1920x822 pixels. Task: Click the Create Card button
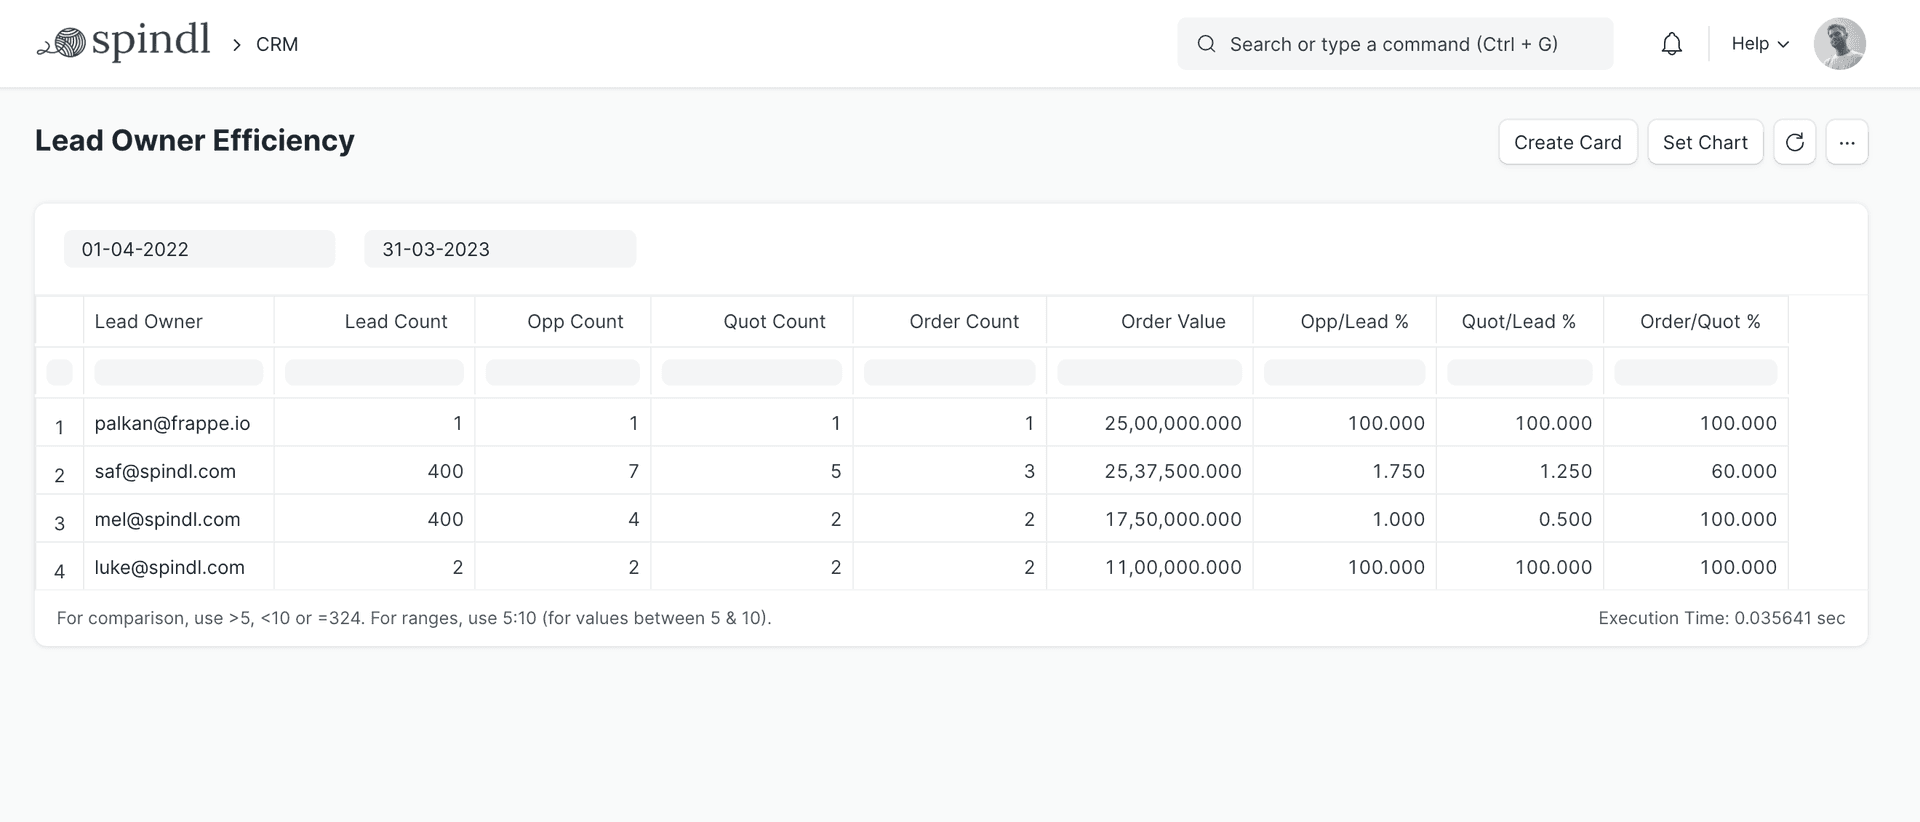(x=1567, y=142)
